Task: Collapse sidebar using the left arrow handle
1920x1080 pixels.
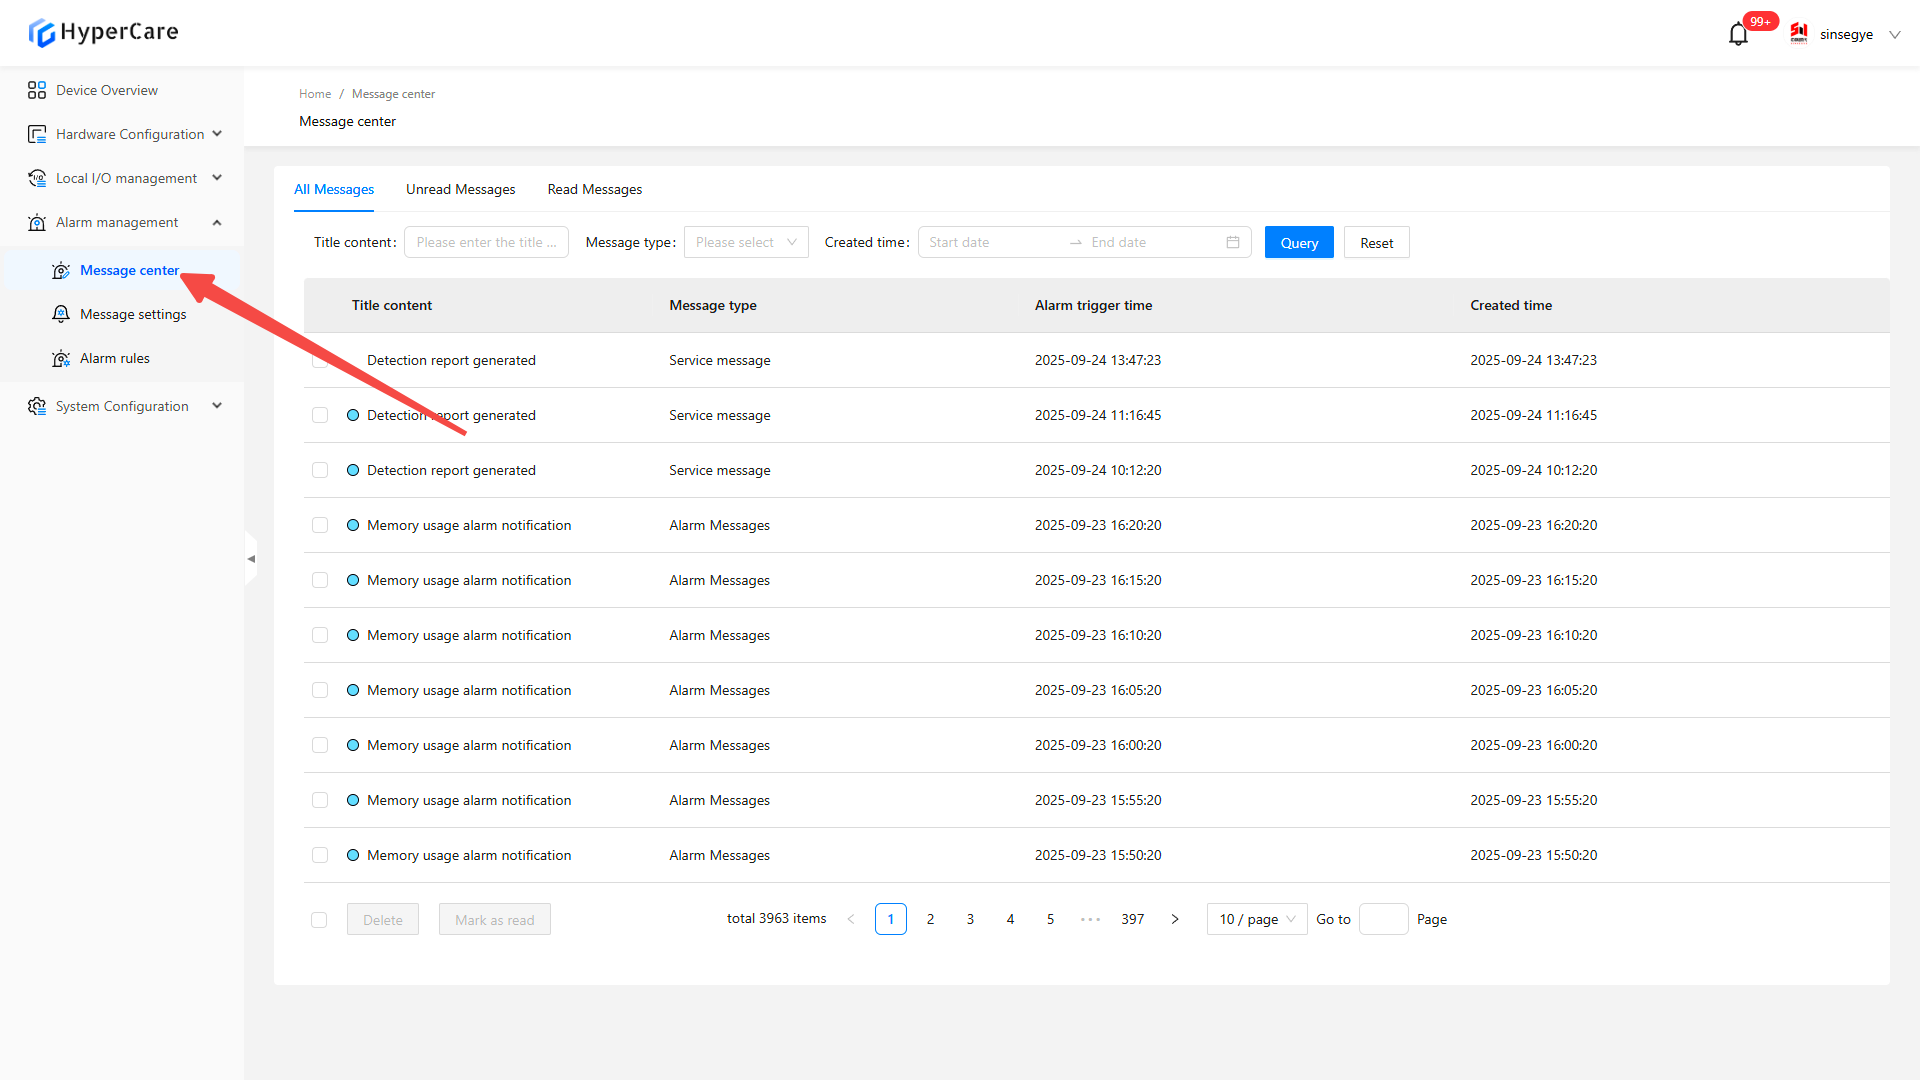Action: (251, 559)
